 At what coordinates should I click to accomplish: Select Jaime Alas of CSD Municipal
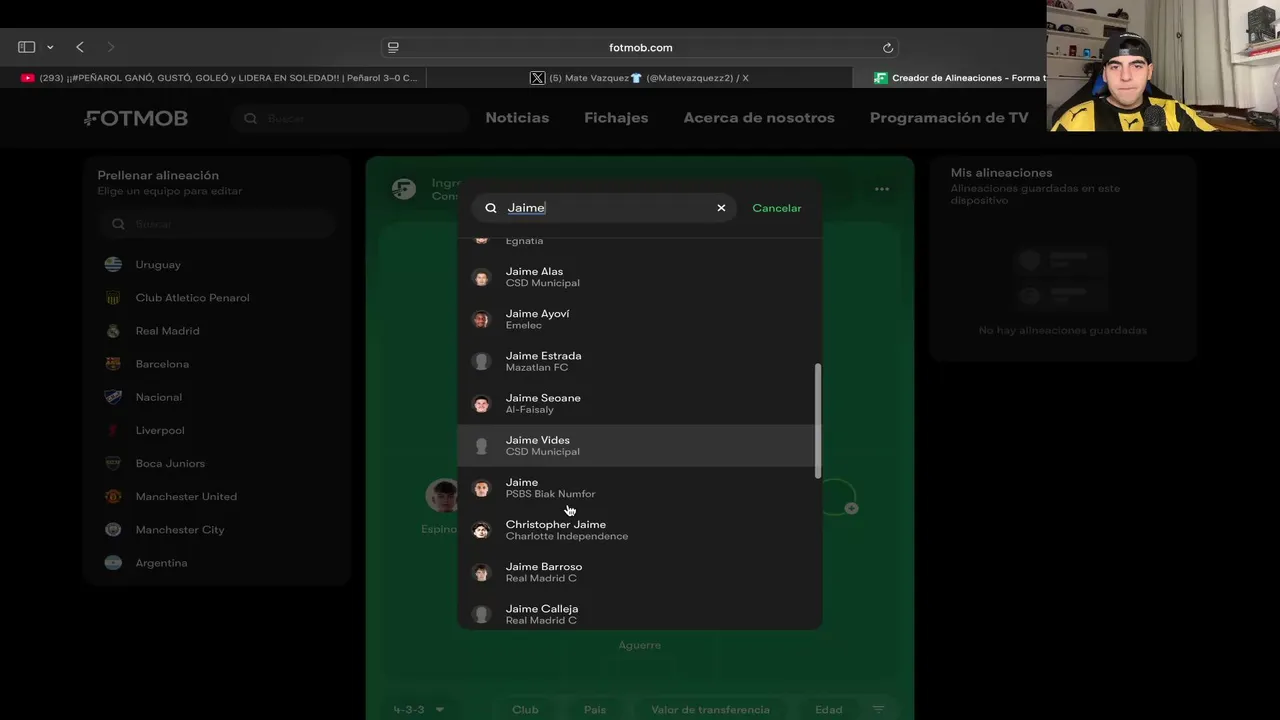pos(640,277)
